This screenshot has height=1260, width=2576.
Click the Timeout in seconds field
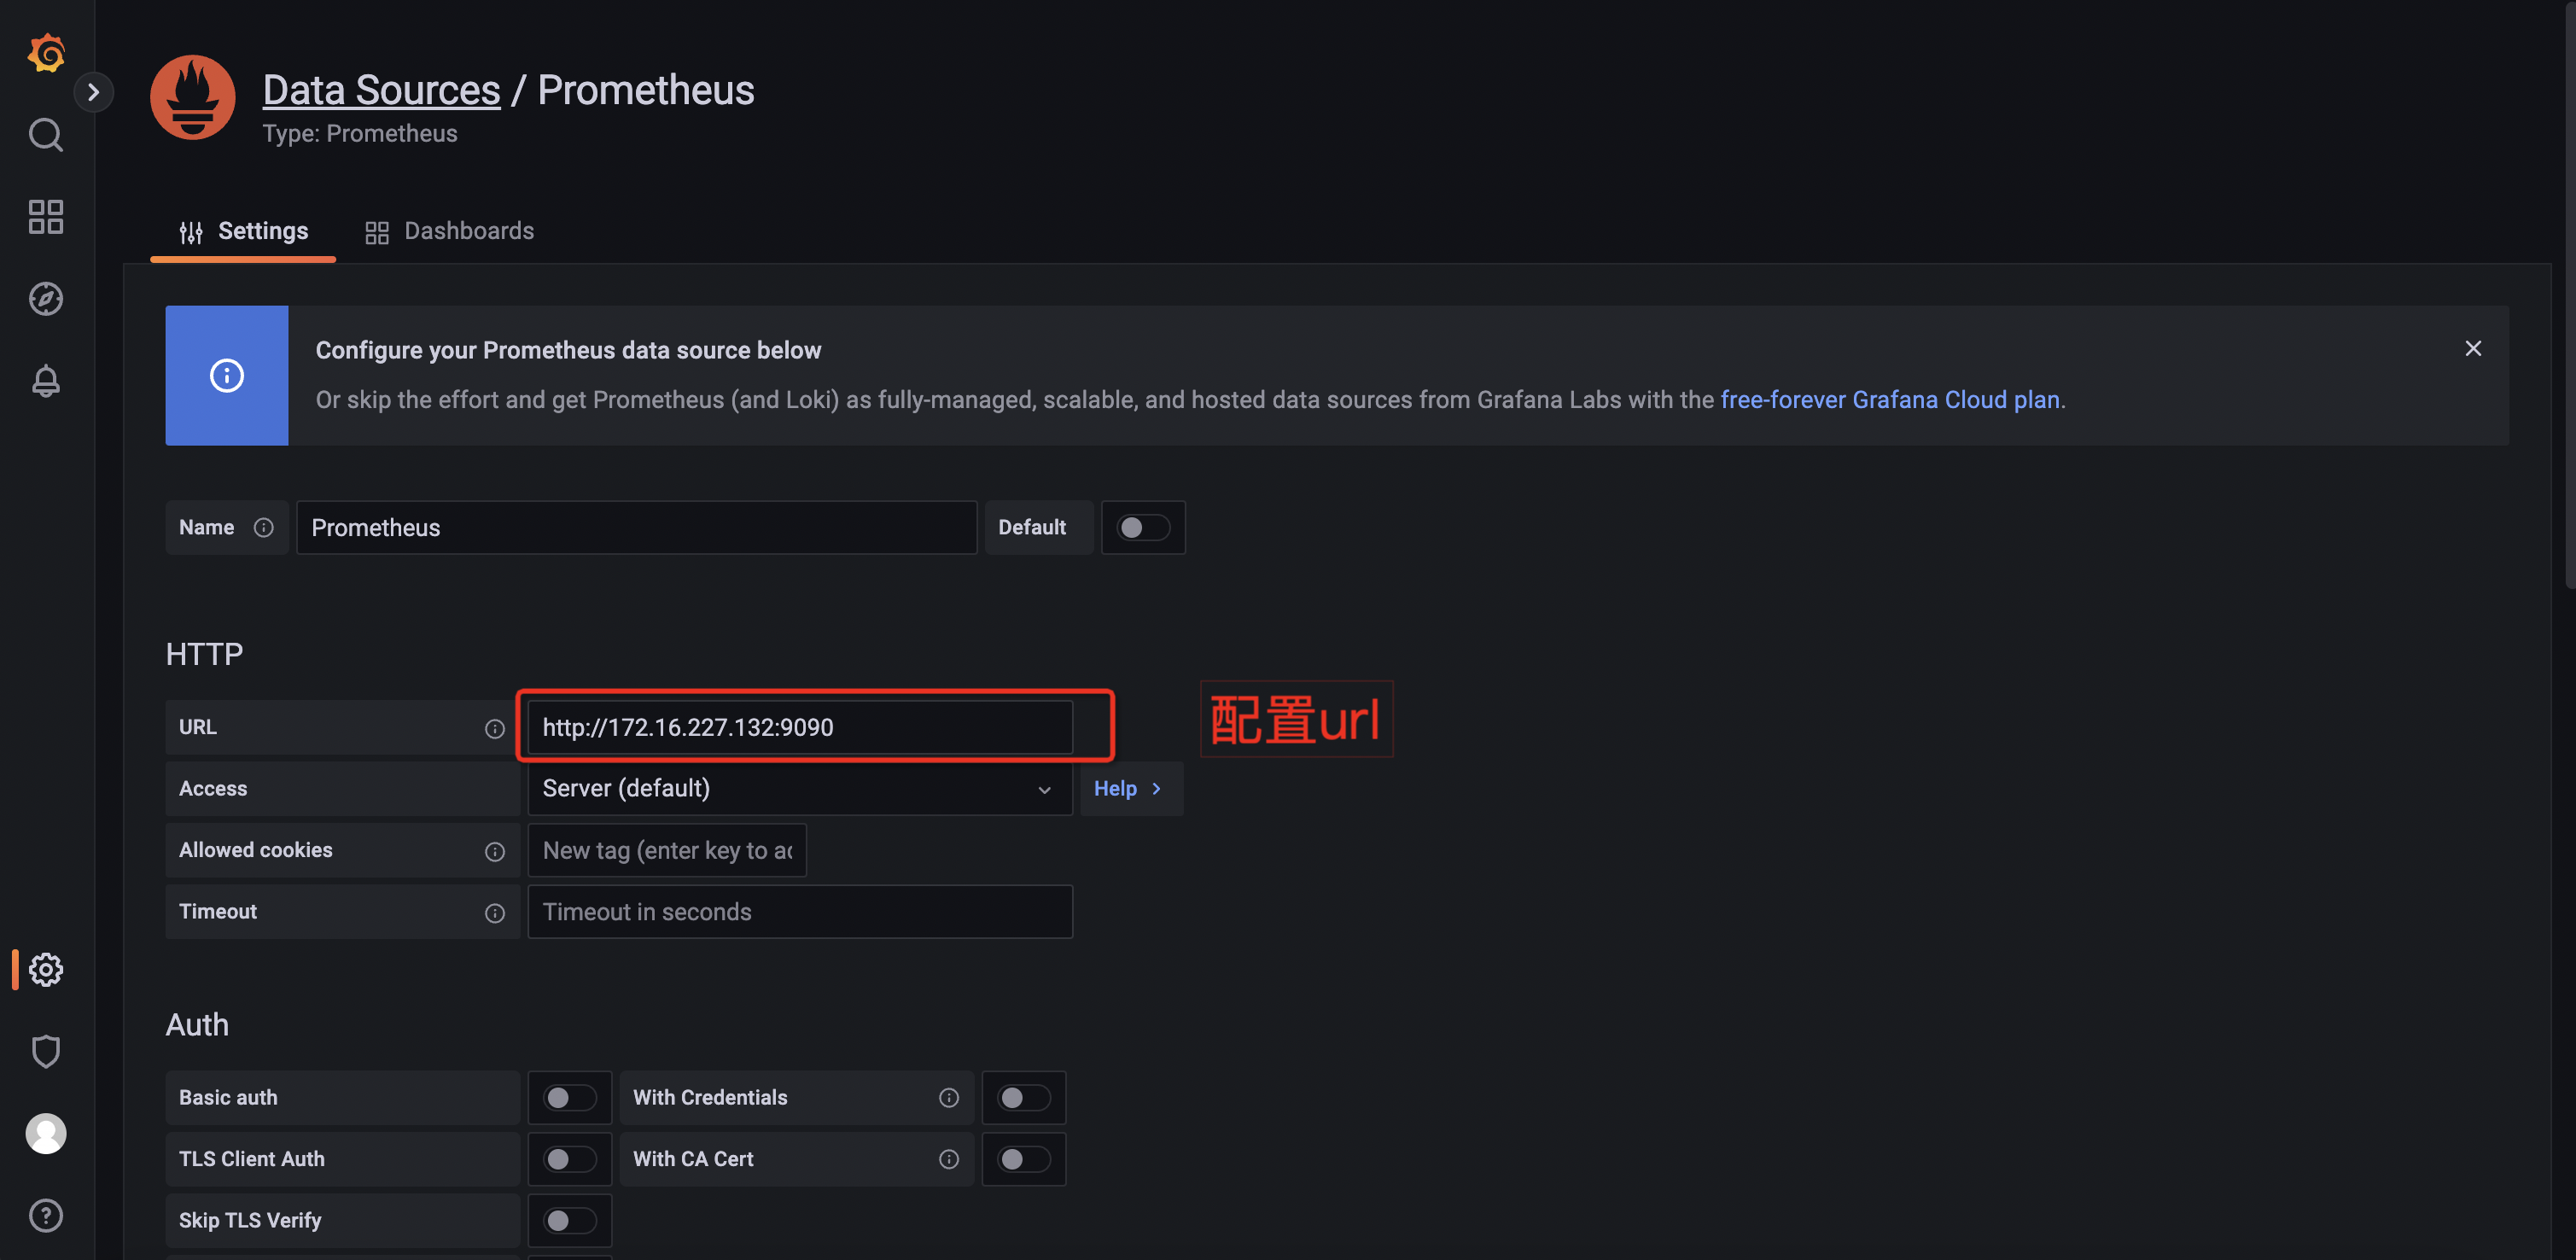coord(799,911)
